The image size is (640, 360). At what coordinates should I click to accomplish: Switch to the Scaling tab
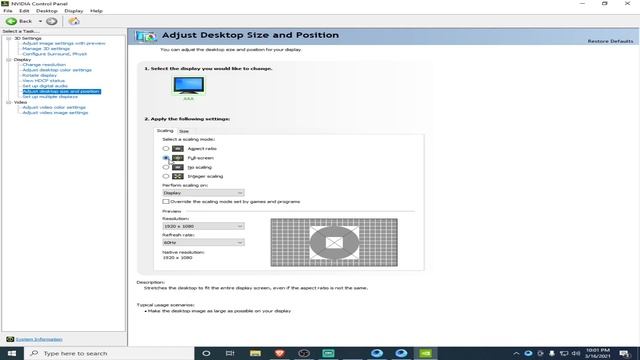[x=165, y=131]
